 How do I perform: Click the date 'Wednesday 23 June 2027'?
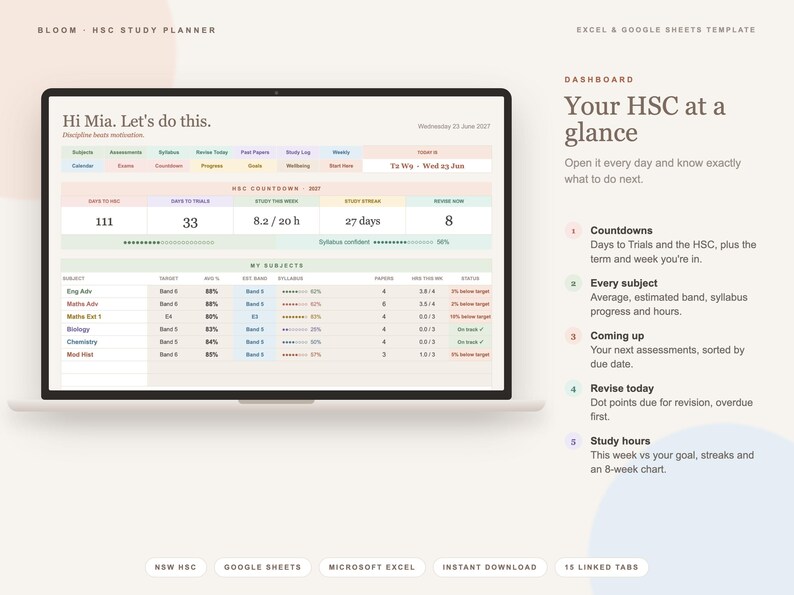(x=454, y=127)
